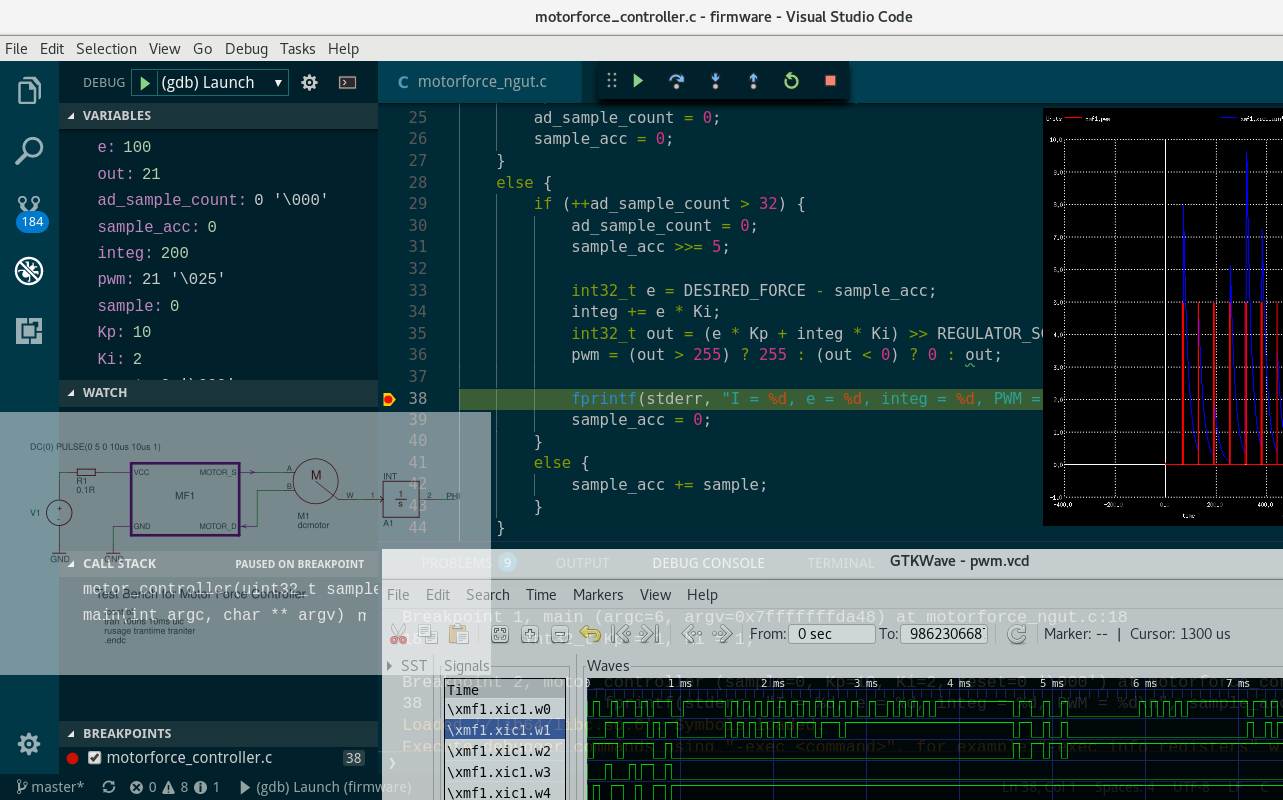Open errors and warnings count in status bar
The width and height of the screenshot is (1283, 800).
click(175, 788)
